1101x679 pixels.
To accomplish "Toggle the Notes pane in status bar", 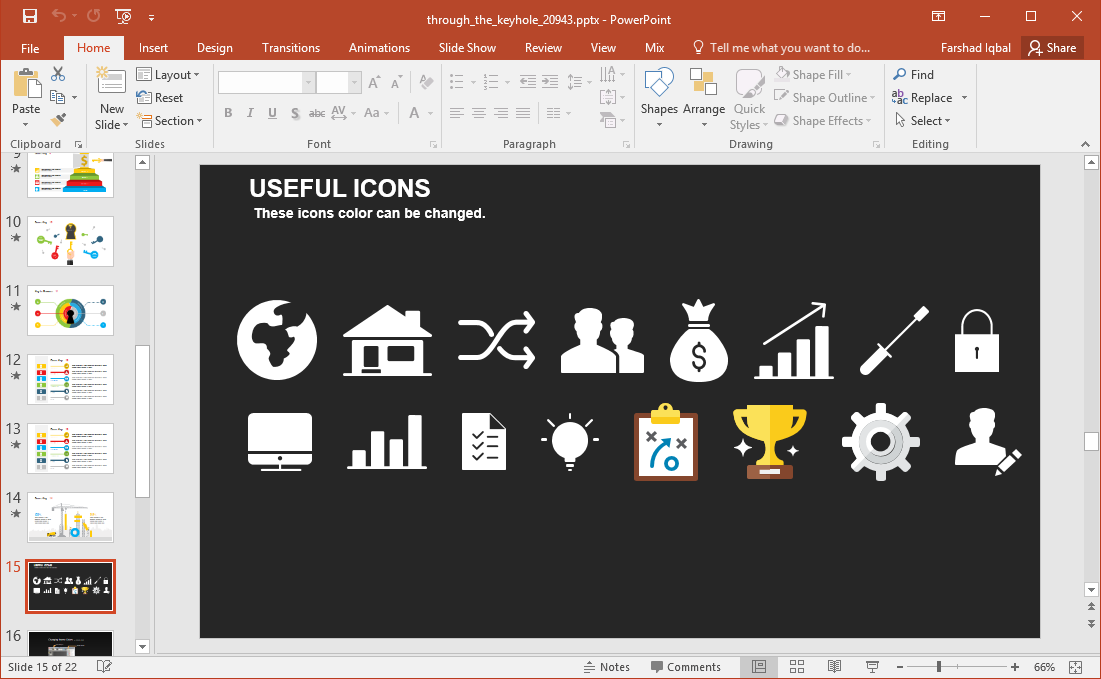I will point(606,667).
